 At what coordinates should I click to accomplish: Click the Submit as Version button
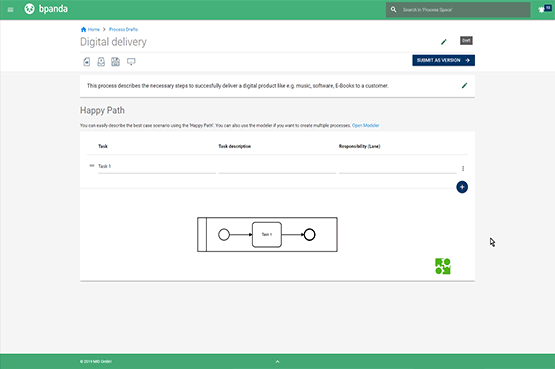(x=443, y=60)
